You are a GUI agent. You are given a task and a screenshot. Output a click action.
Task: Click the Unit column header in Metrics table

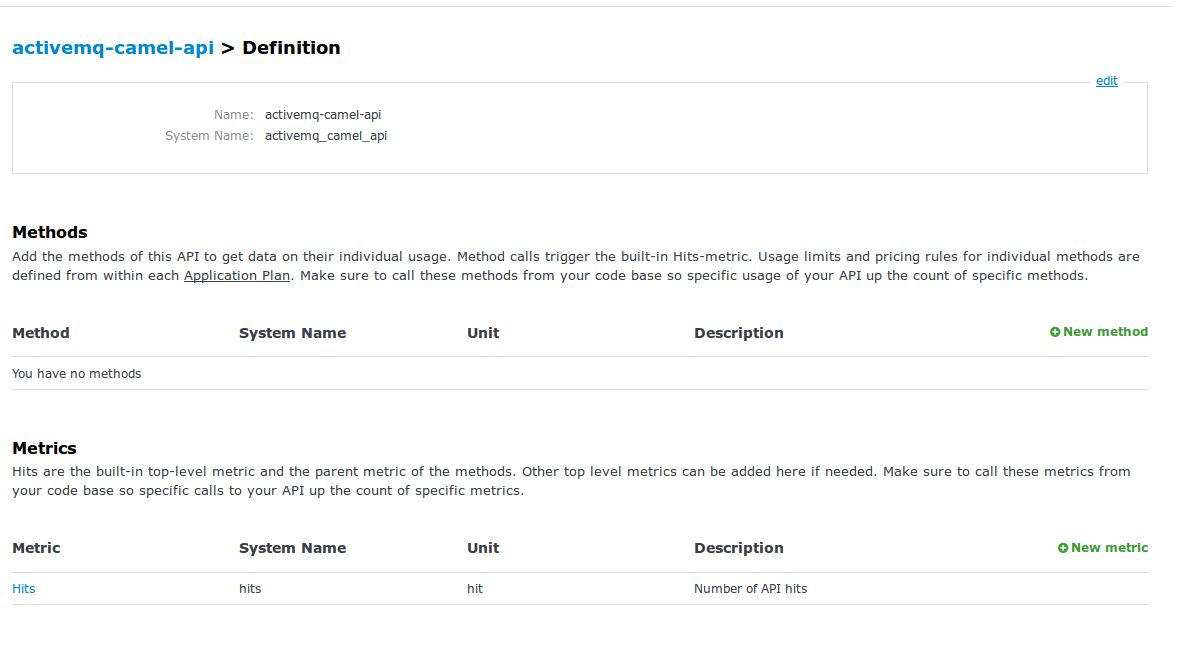[483, 547]
